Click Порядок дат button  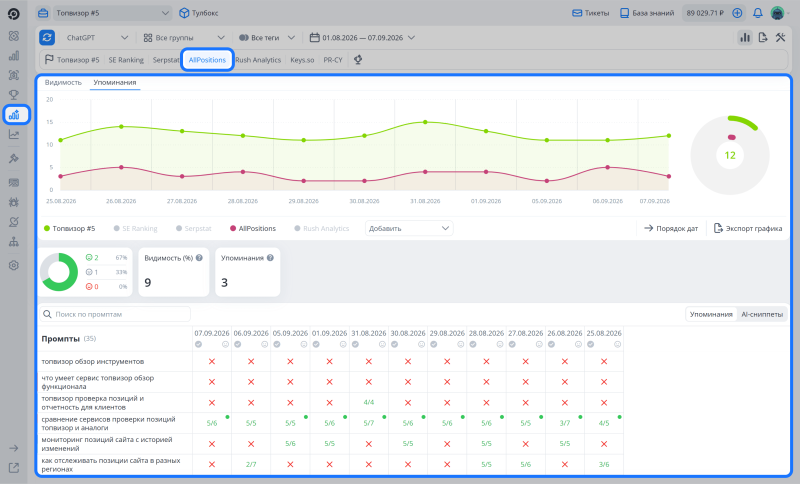pyautogui.click(x=671, y=228)
